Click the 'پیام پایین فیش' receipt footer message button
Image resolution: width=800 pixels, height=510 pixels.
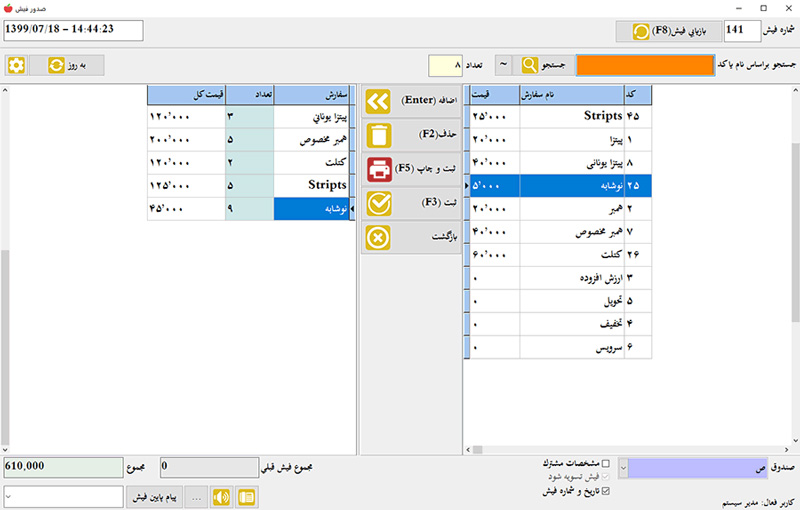click(154, 497)
